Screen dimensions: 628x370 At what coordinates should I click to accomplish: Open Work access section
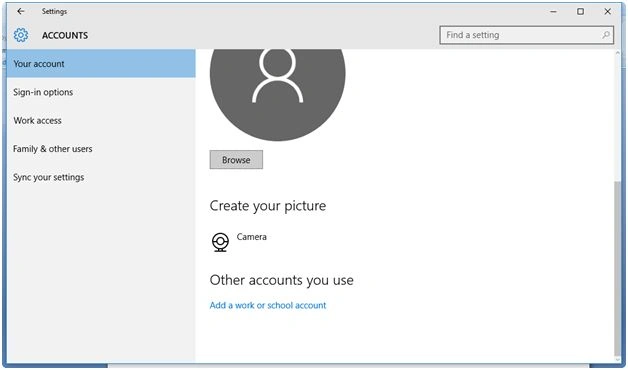click(x=101, y=121)
